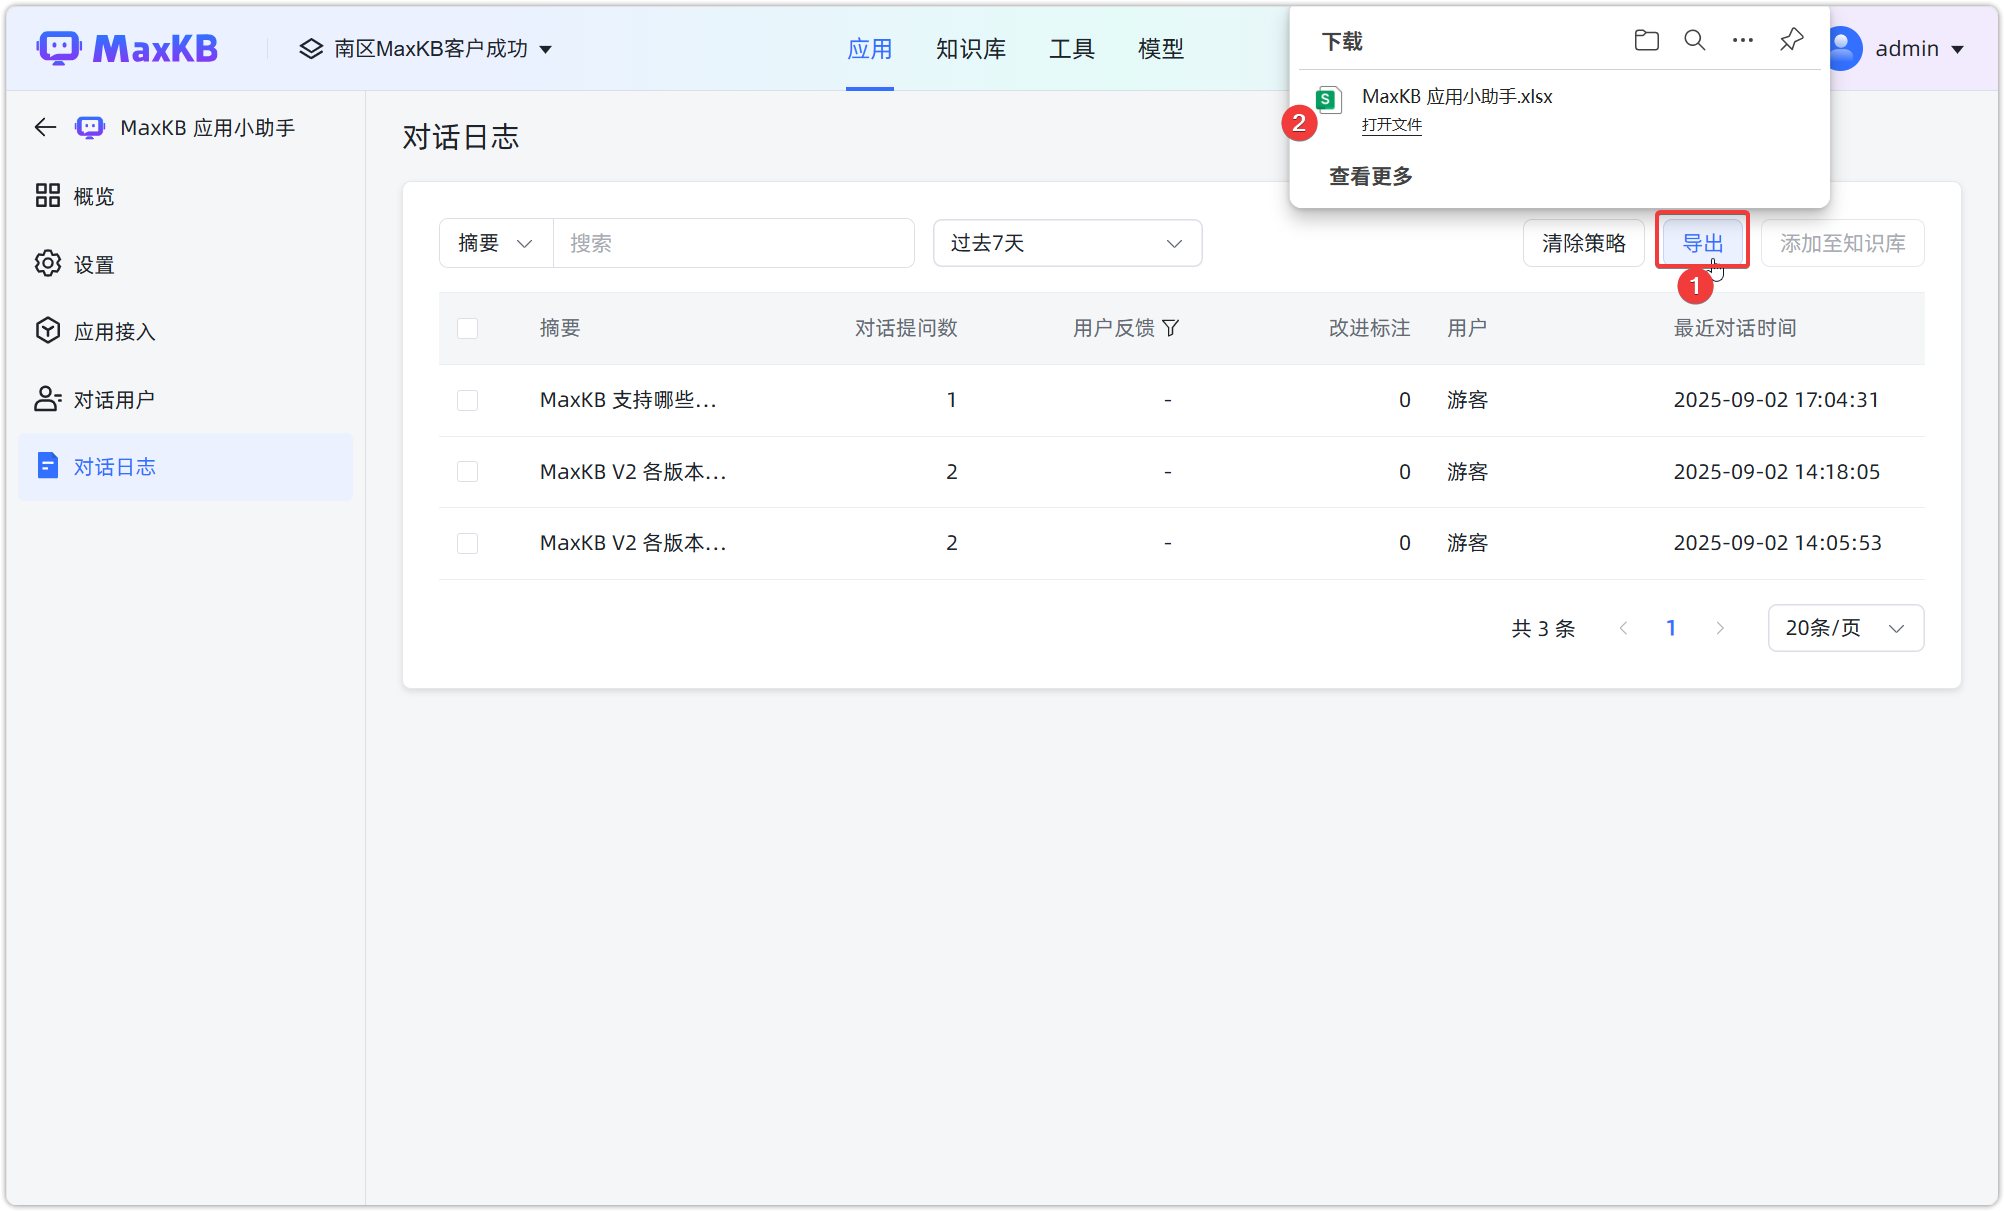Viewport: 2004px width, 1211px height.
Task: Filter by 用户反馈 funnel icon
Action: [1171, 328]
